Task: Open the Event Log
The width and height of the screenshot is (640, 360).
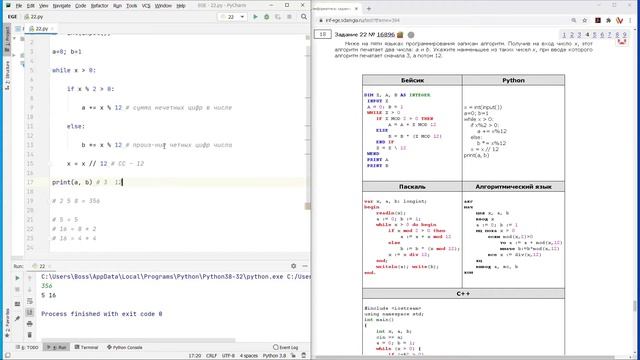Action: tap(285, 347)
